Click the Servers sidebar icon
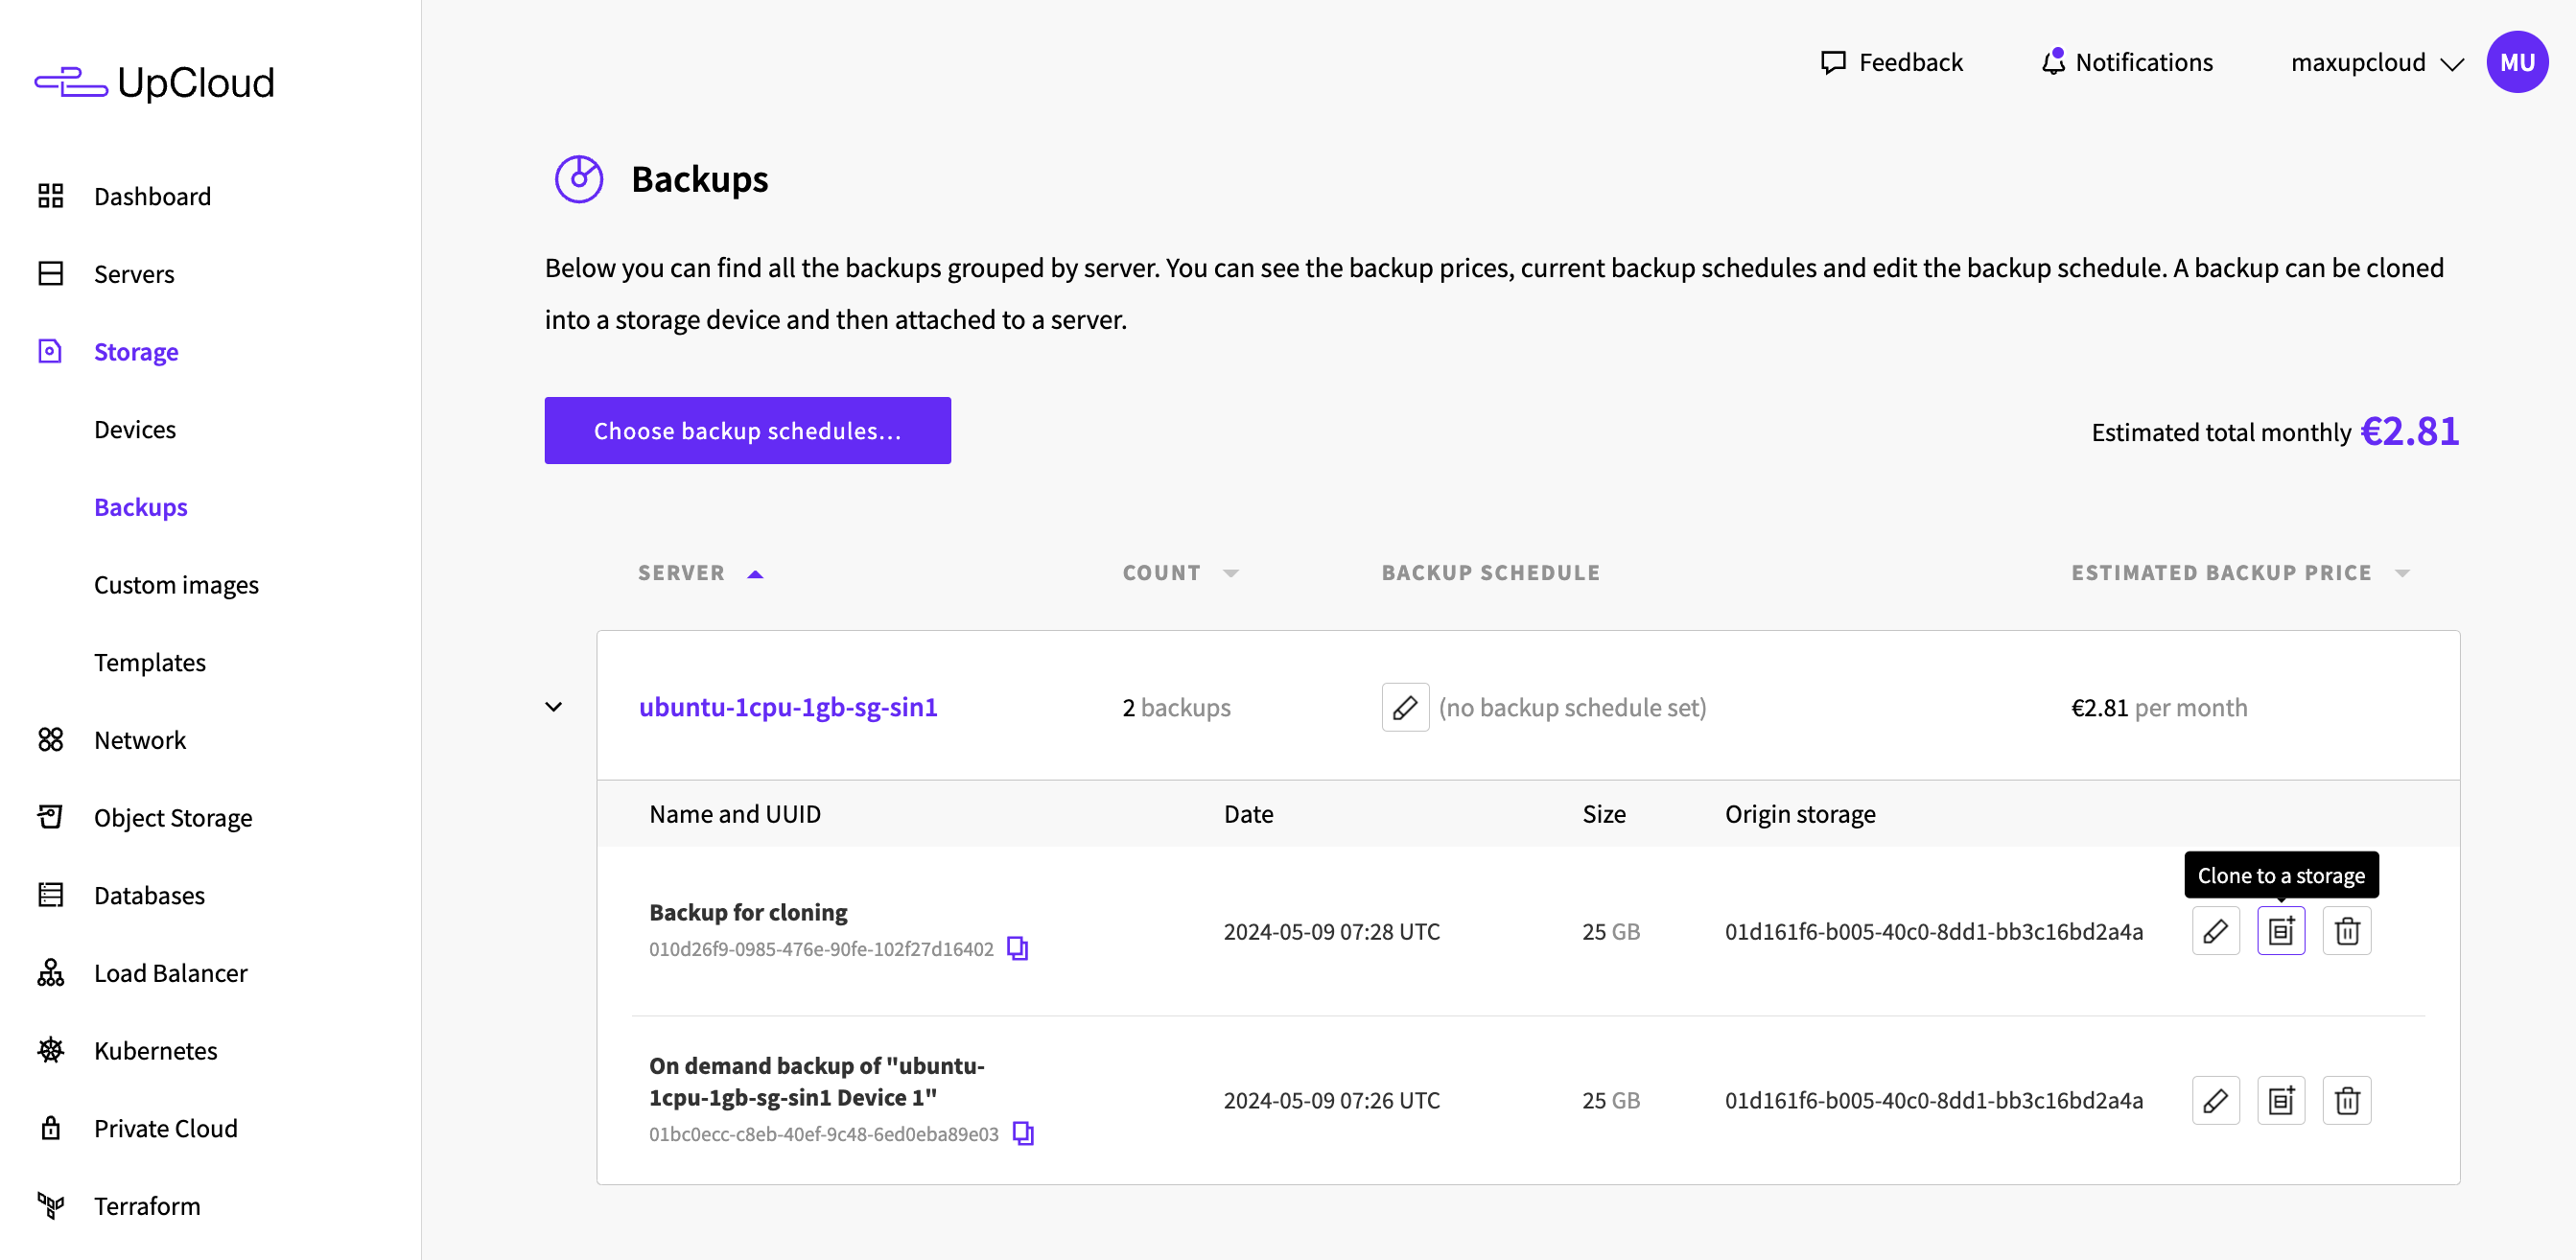The height and width of the screenshot is (1260, 2576). (x=51, y=274)
